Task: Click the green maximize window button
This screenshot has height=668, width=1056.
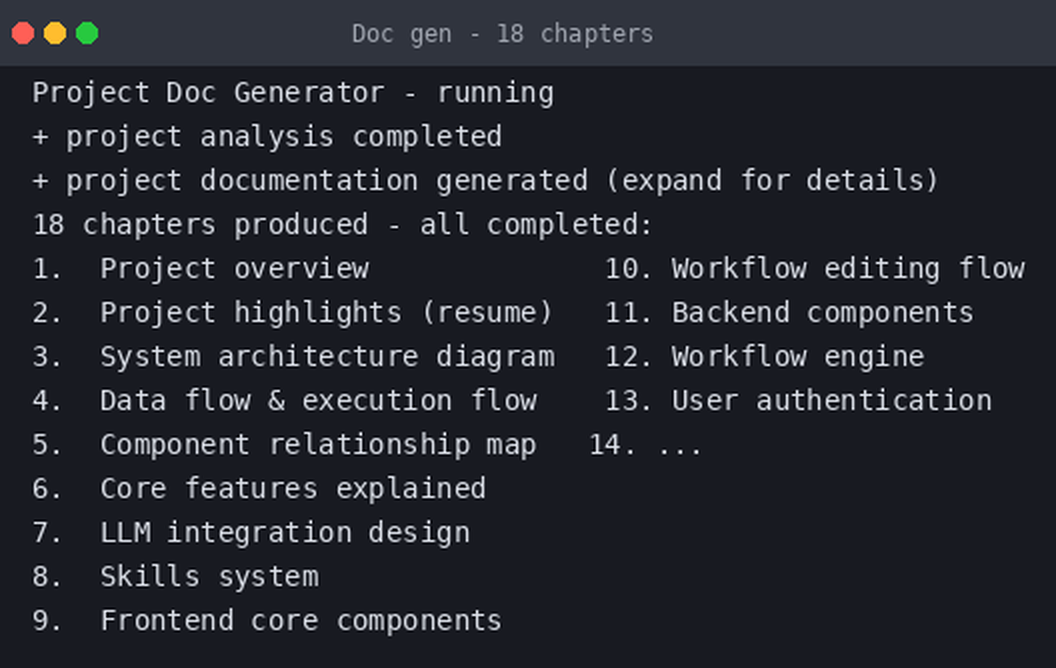Action: [87, 33]
